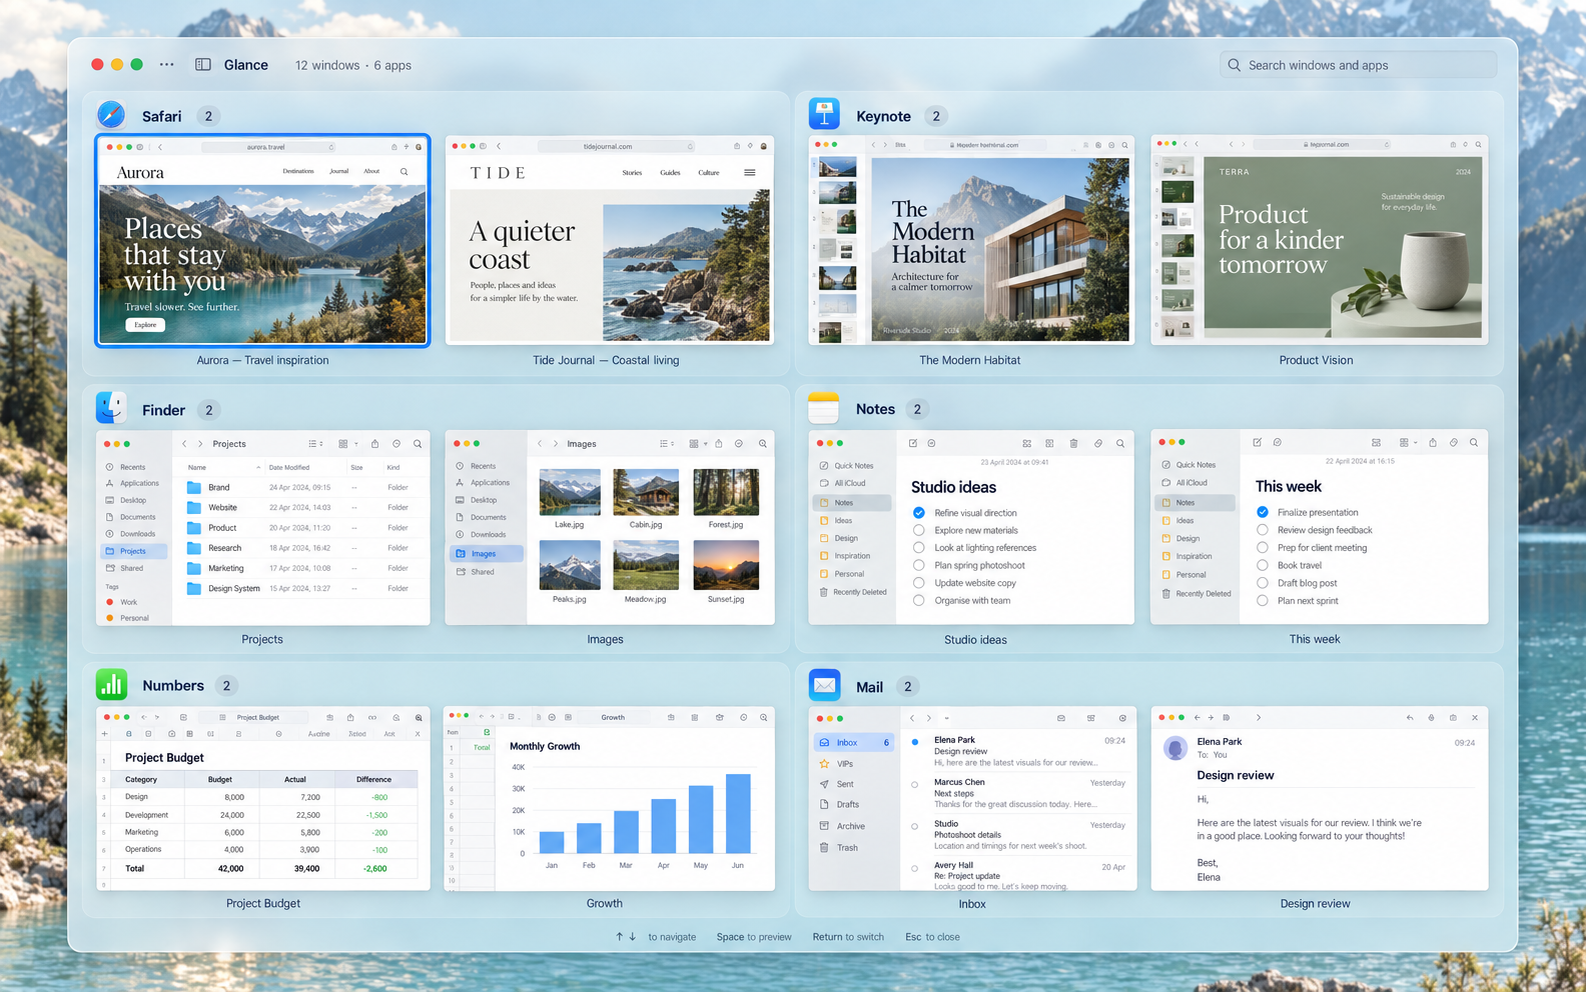Click the Jun bar in Monthly Growth chart
The height and width of the screenshot is (992, 1586).
(x=738, y=814)
